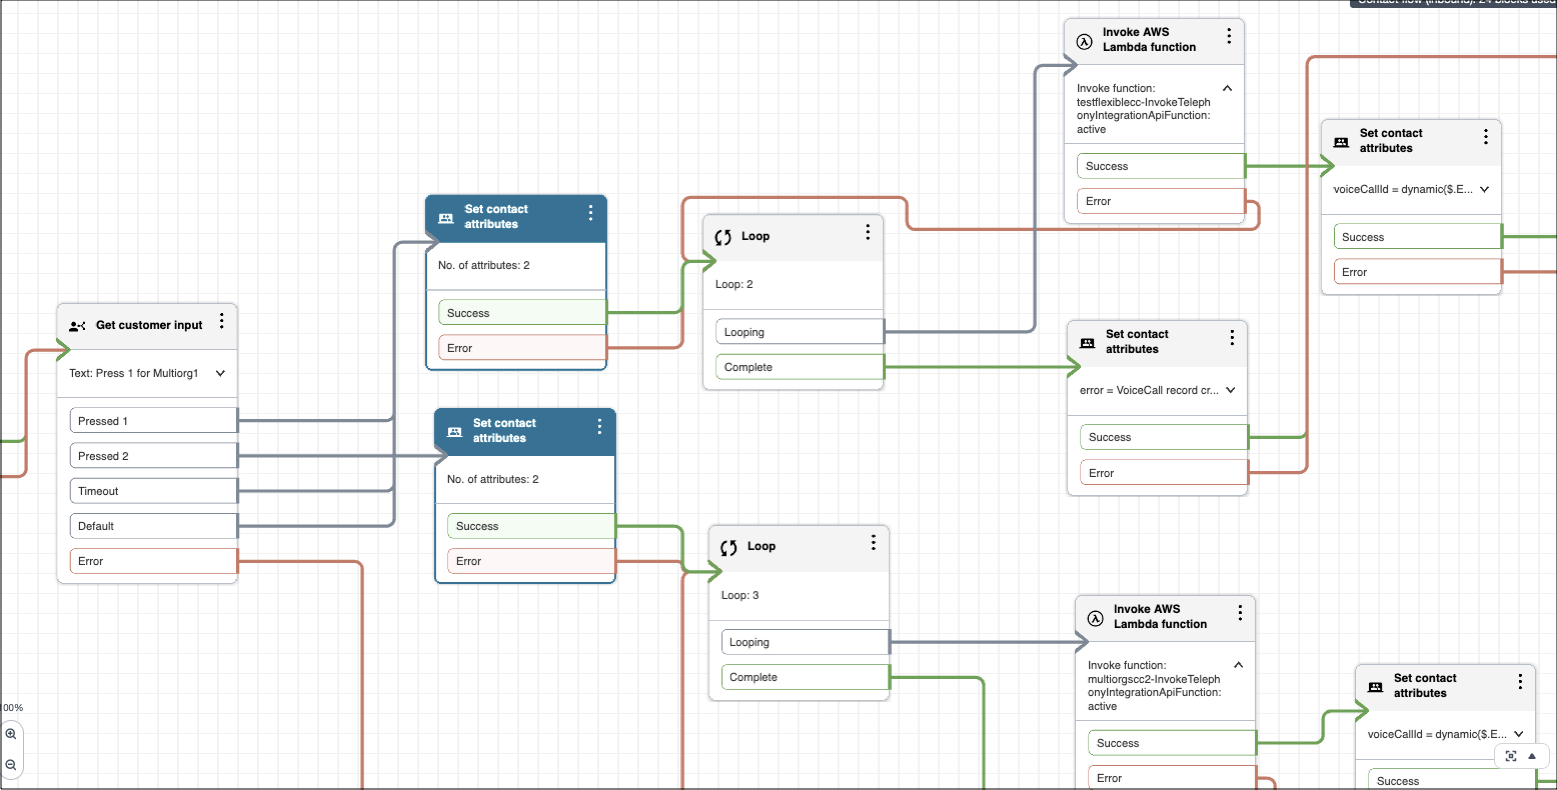The image size is (1557, 790).
Task: Click 'Complete' branch of the Loop: 3 block
Action: [x=805, y=677]
